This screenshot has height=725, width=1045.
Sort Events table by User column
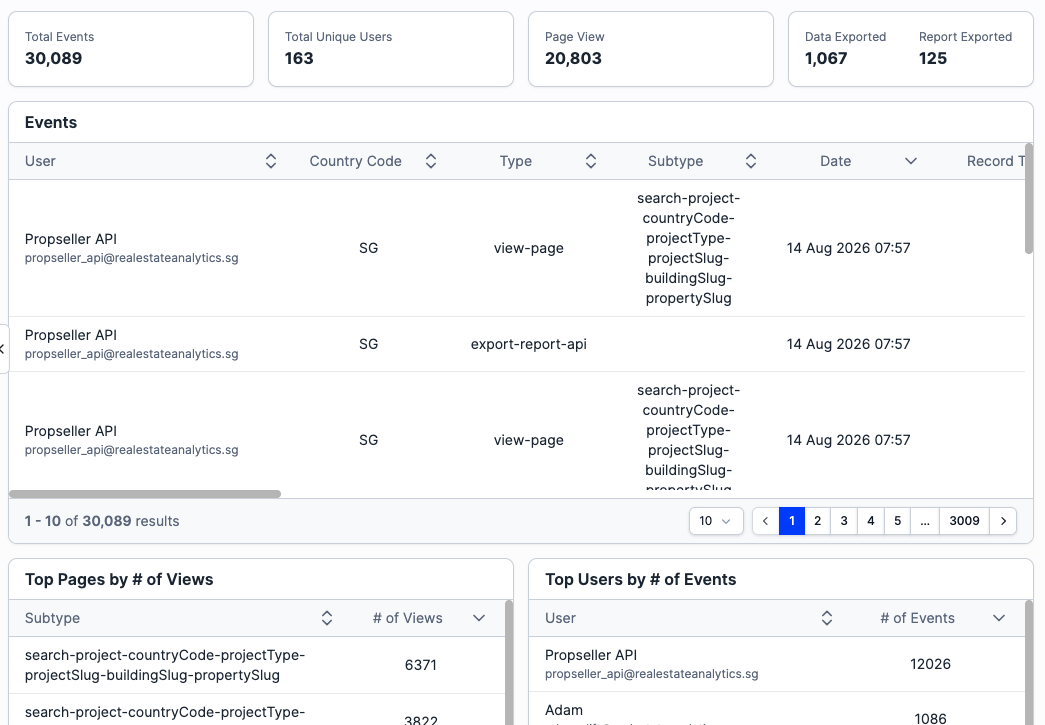[271, 161]
